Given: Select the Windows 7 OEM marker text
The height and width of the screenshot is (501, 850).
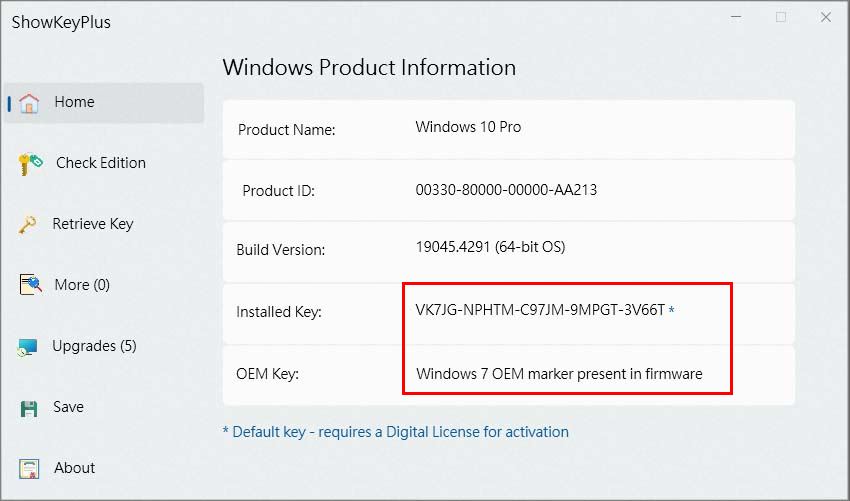Looking at the screenshot, I should tap(559, 374).
